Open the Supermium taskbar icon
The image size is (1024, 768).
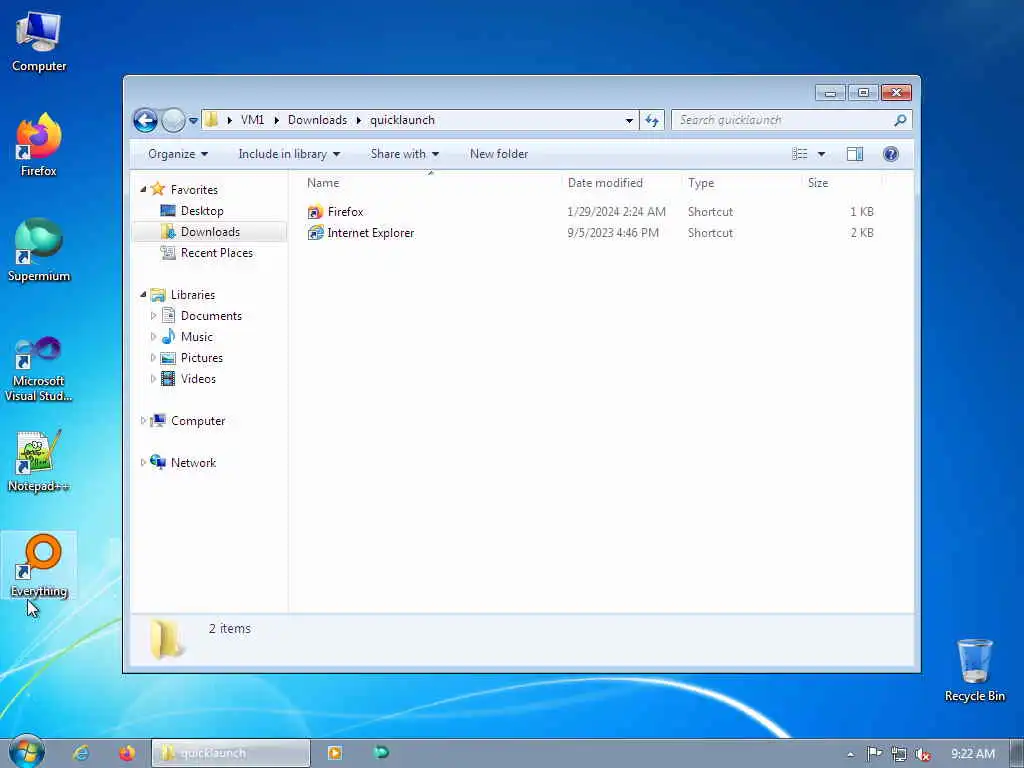click(x=381, y=753)
